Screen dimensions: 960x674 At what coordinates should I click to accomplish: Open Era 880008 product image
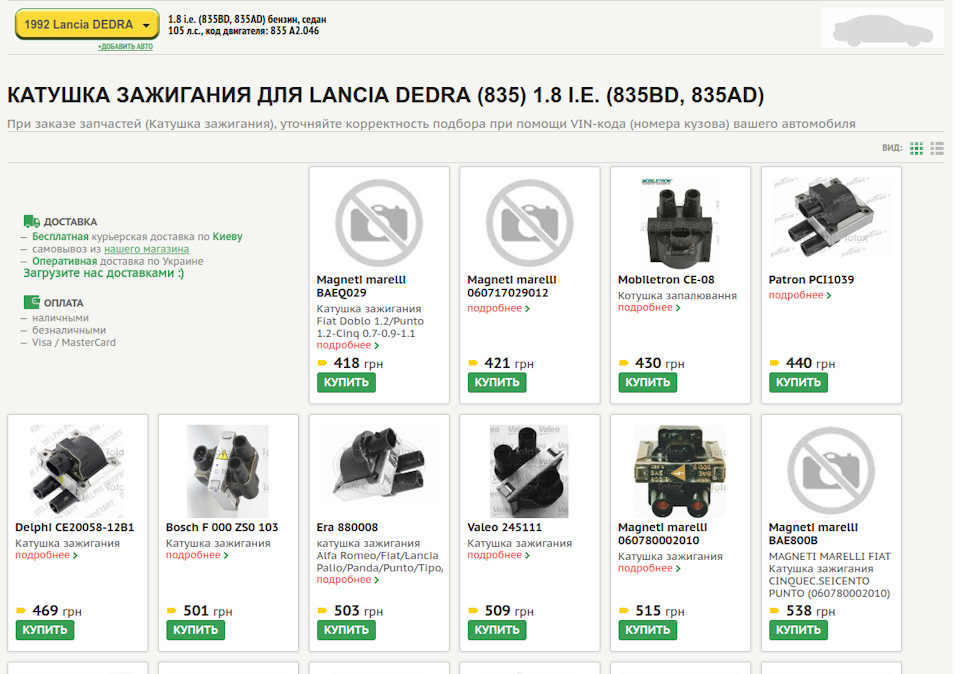[x=379, y=465]
